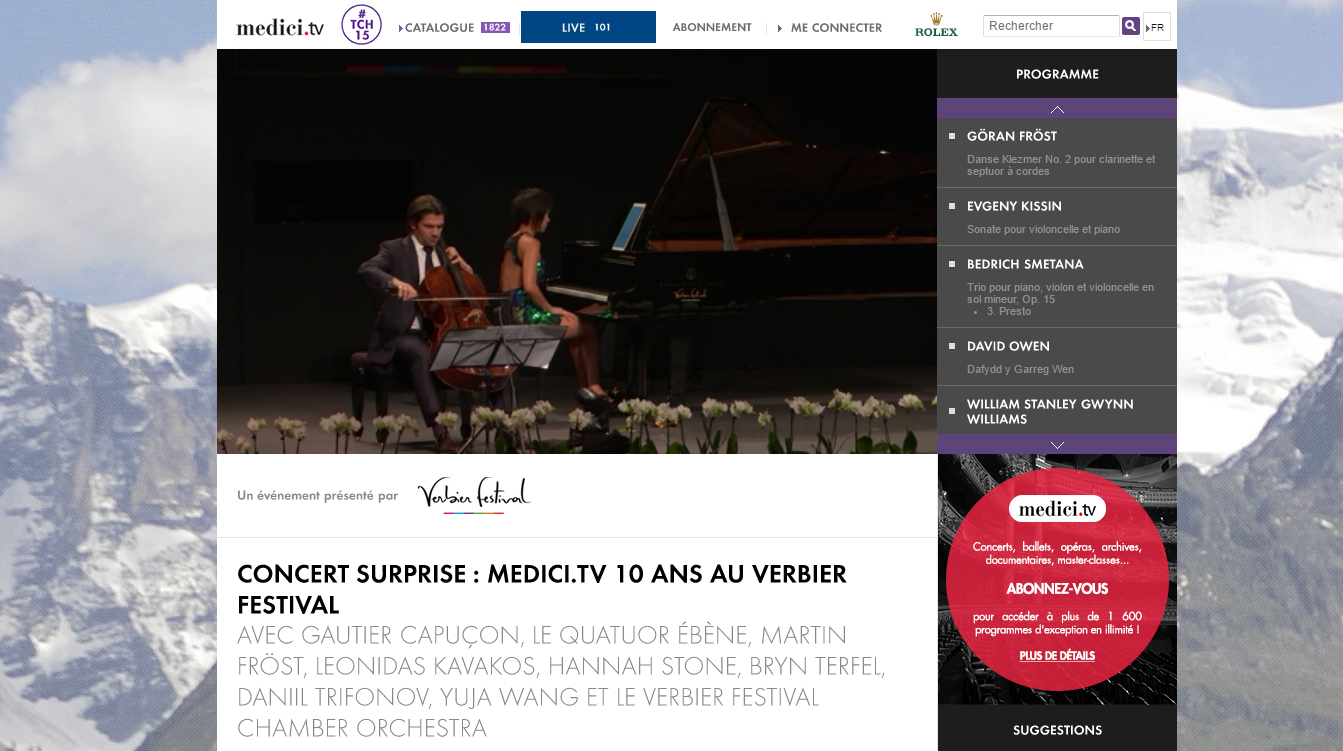
Task: Switch to the Live tab
Action: tap(588, 27)
